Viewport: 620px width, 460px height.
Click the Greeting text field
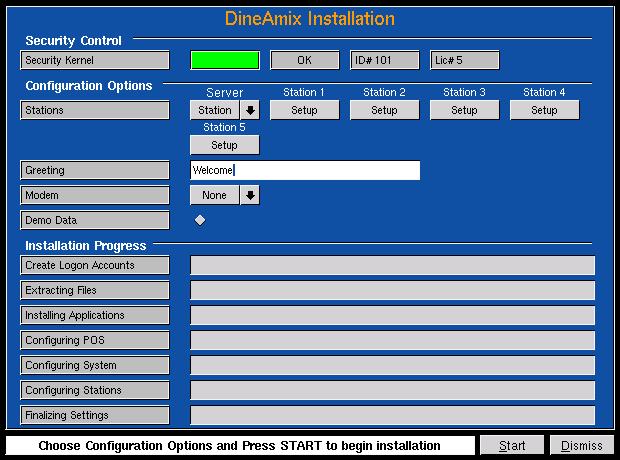(x=305, y=170)
